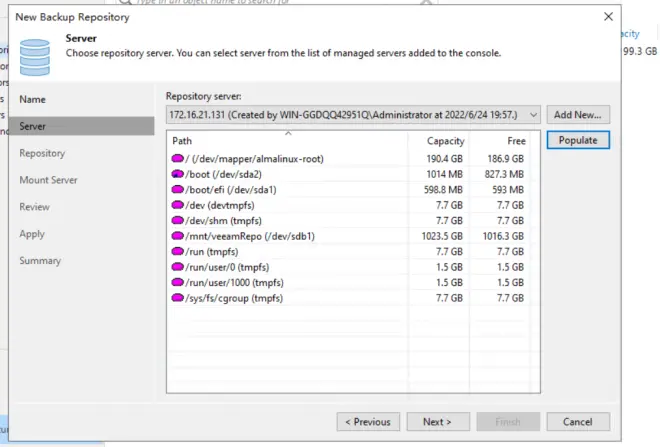The width and height of the screenshot is (660, 447).
Task: Select the /boot/efi (/dev/sda1) path text
Action: coord(231,190)
